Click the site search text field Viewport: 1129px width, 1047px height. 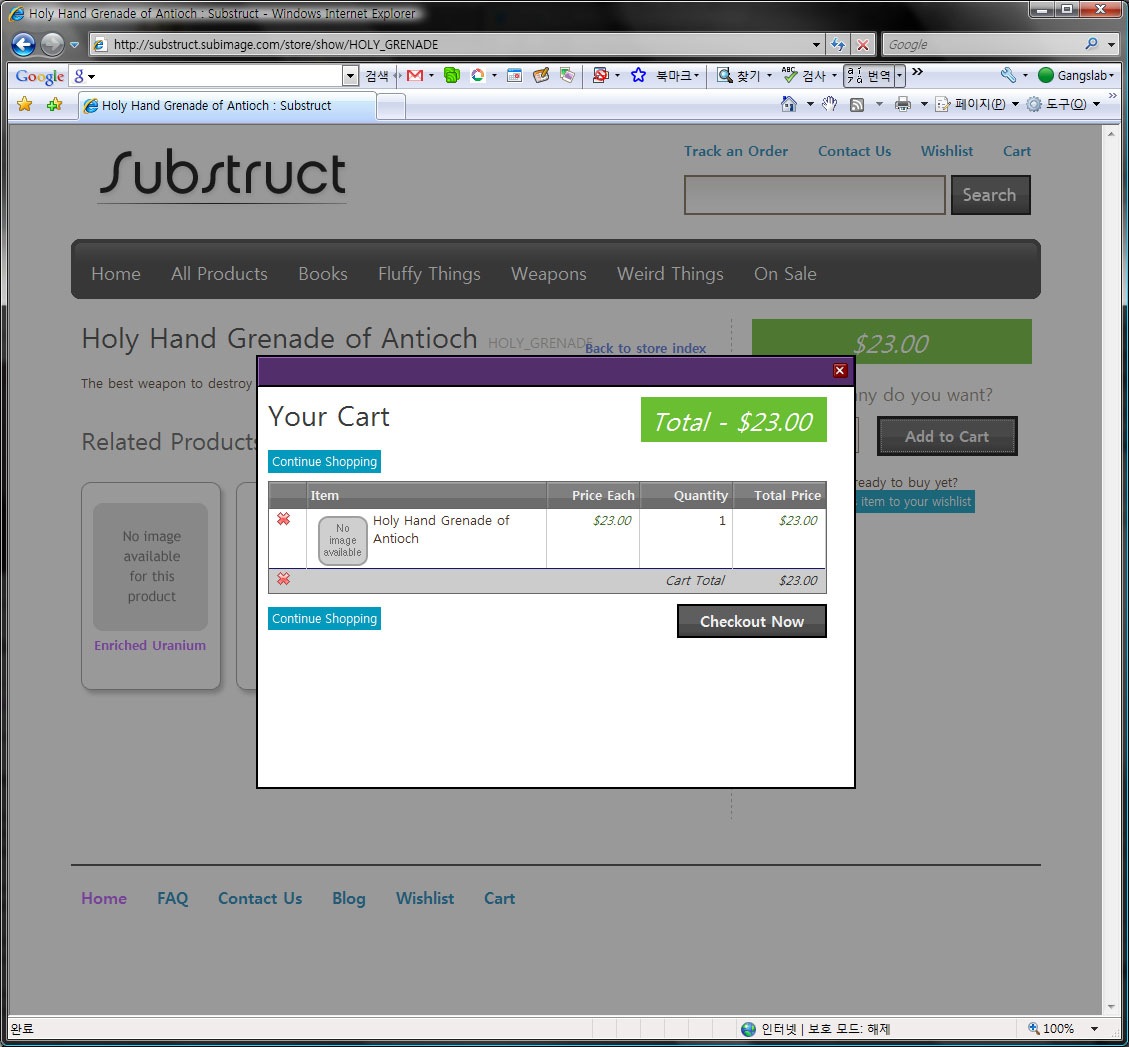pos(814,195)
